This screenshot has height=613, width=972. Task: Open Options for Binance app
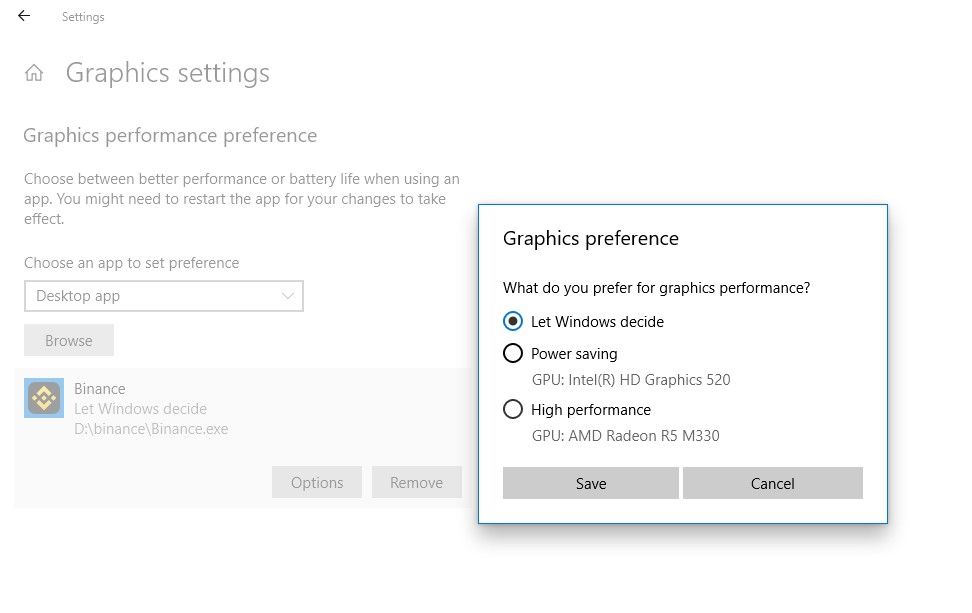(x=317, y=483)
